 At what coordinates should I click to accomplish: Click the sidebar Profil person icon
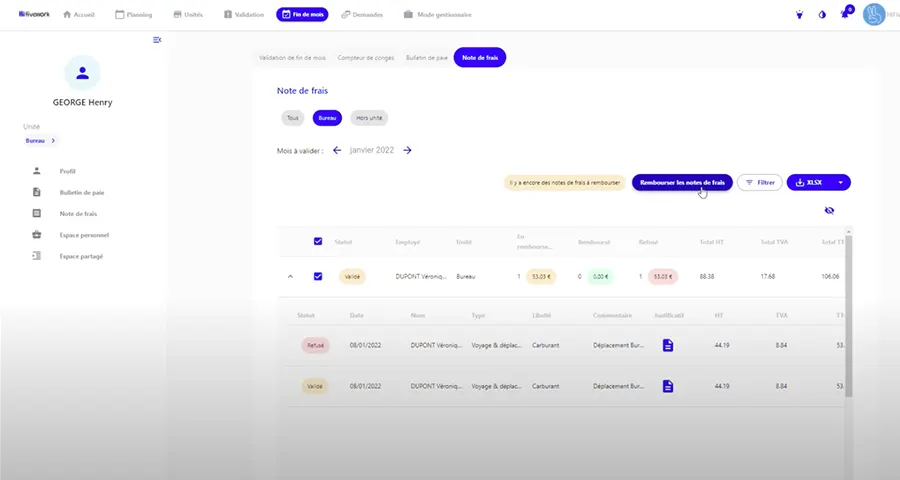pyautogui.click(x=37, y=171)
